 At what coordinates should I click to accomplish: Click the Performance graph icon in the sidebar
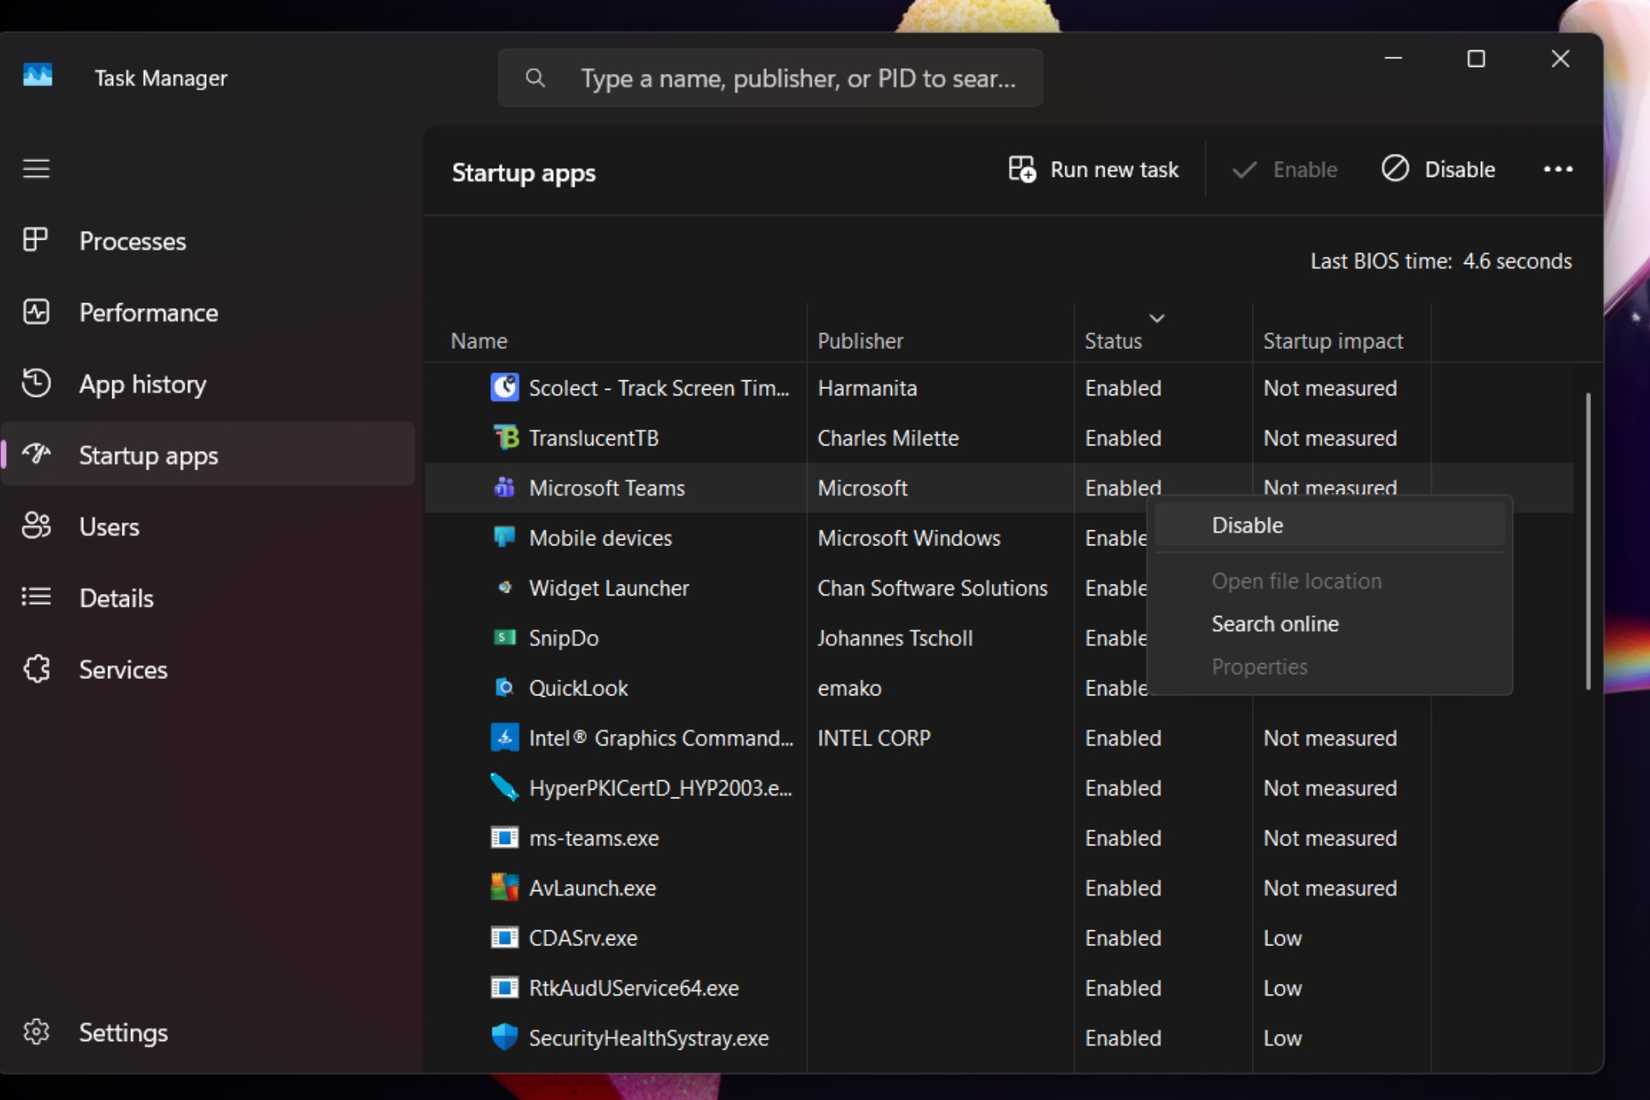[x=36, y=312]
